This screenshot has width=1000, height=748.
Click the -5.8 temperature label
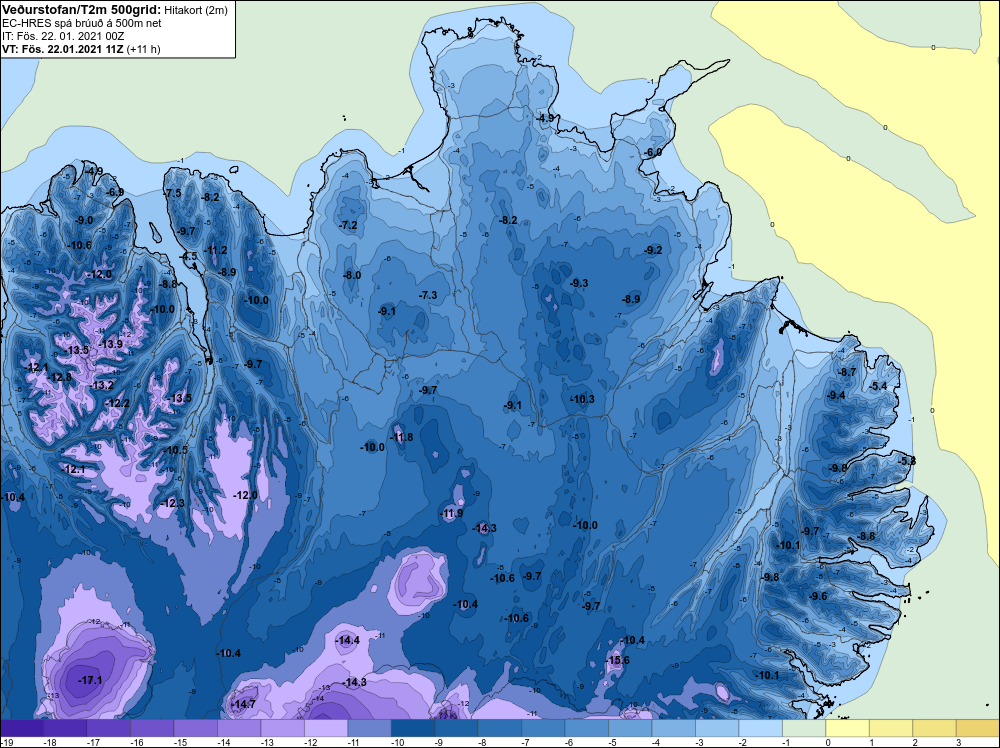(907, 460)
